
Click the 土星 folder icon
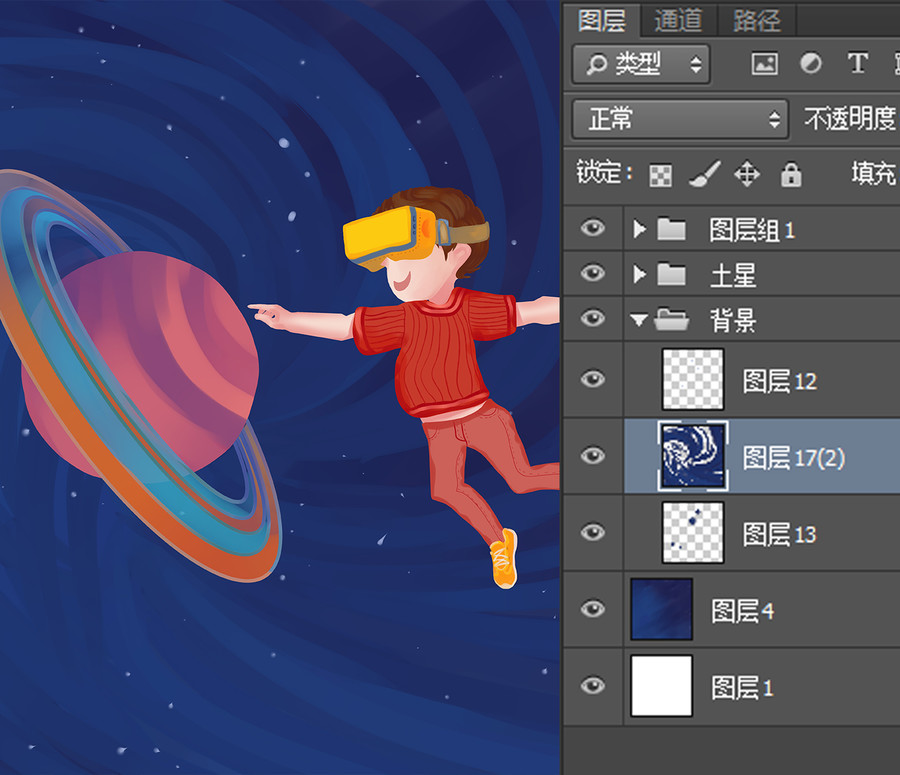[671, 274]
